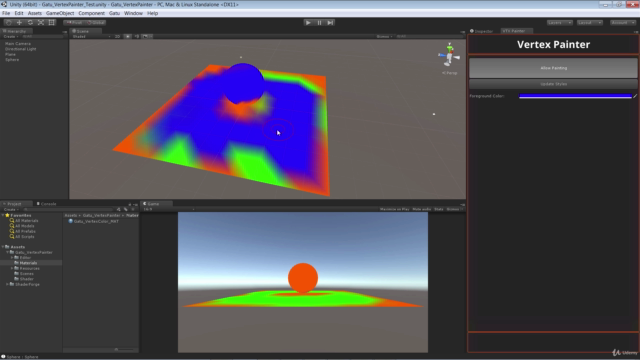
Task: Open the Help menu
Action: [152, 13]
